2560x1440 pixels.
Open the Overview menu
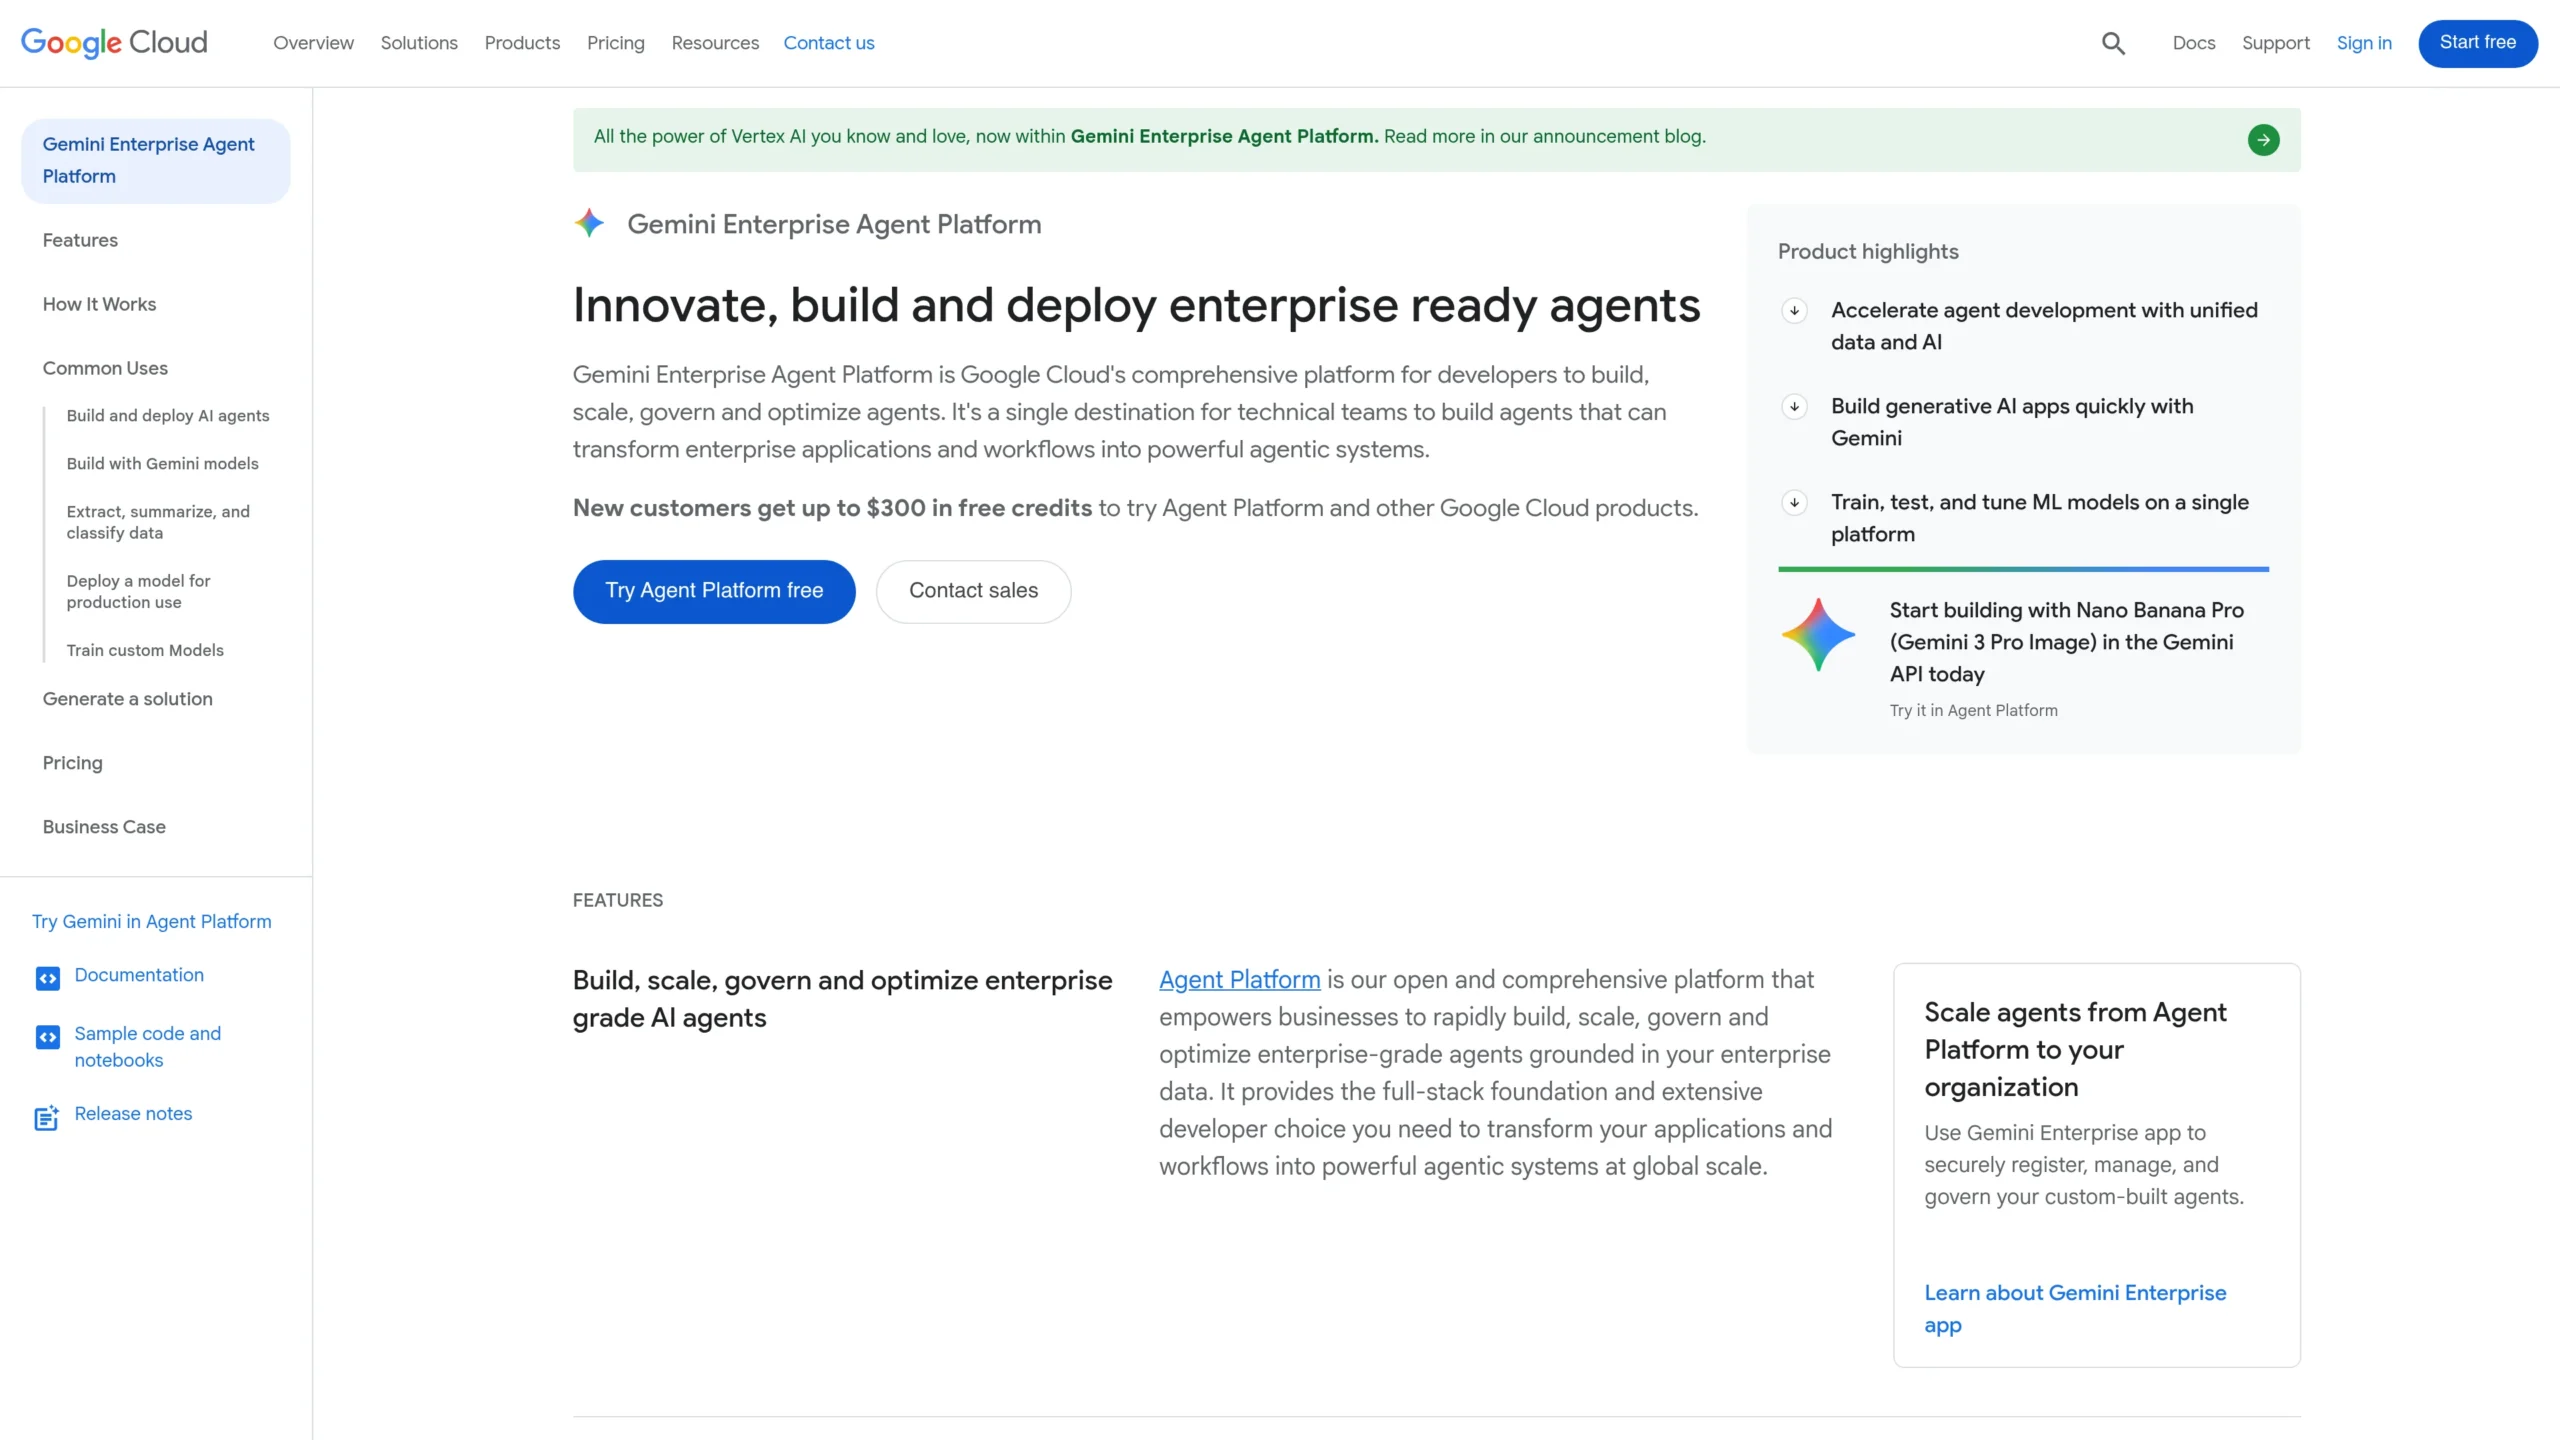point(313,43)
